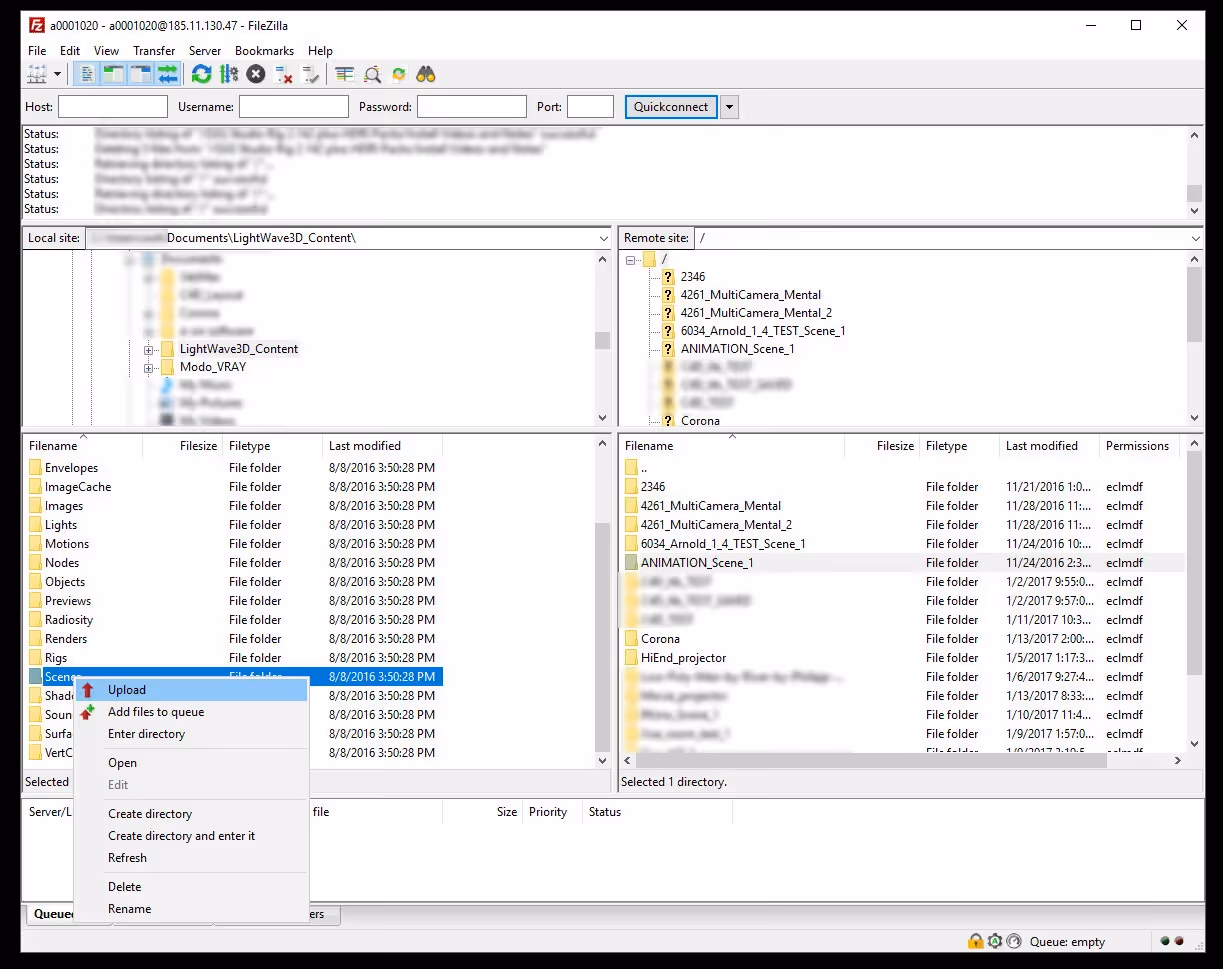This screenshot has height=969, width=1223.
Task: Choose Upload from the context menu
Action: click(129, 689)
